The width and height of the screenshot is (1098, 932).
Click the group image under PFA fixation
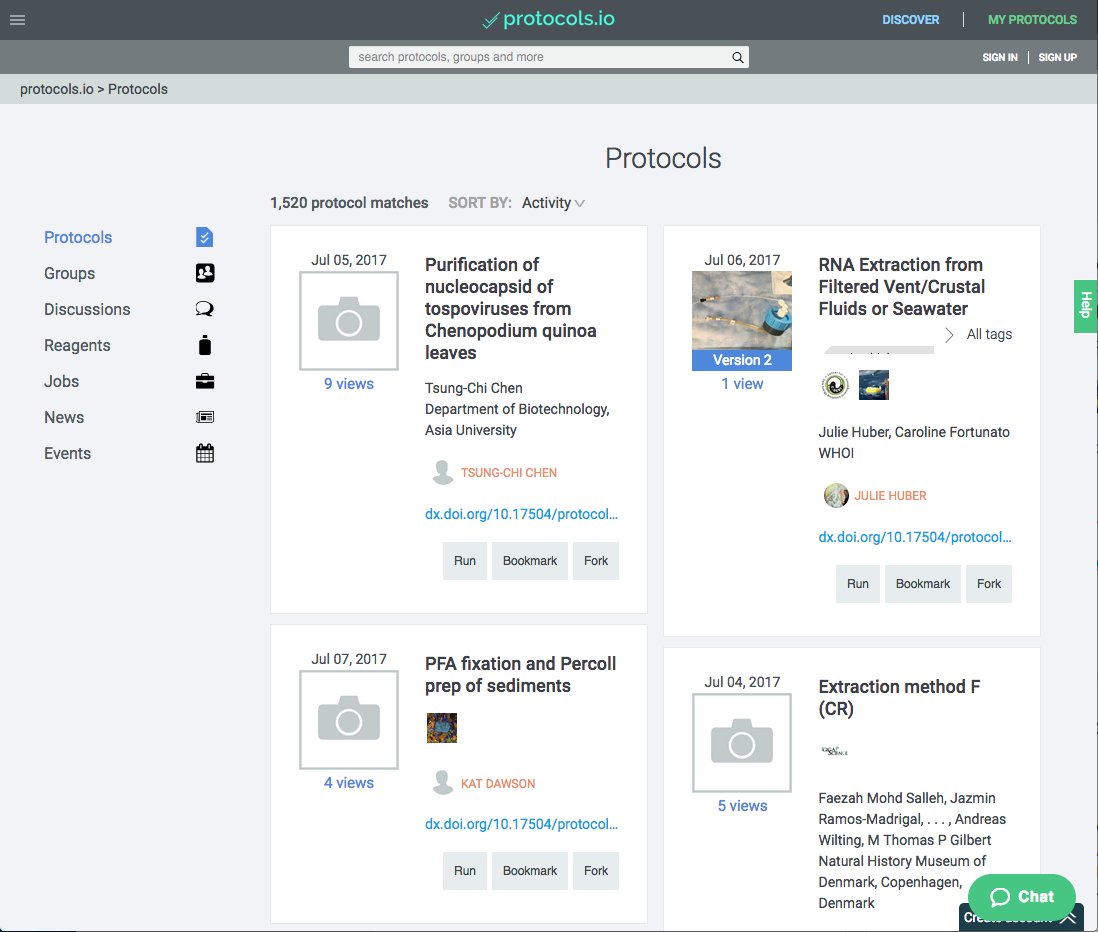(x=442, y=728)
